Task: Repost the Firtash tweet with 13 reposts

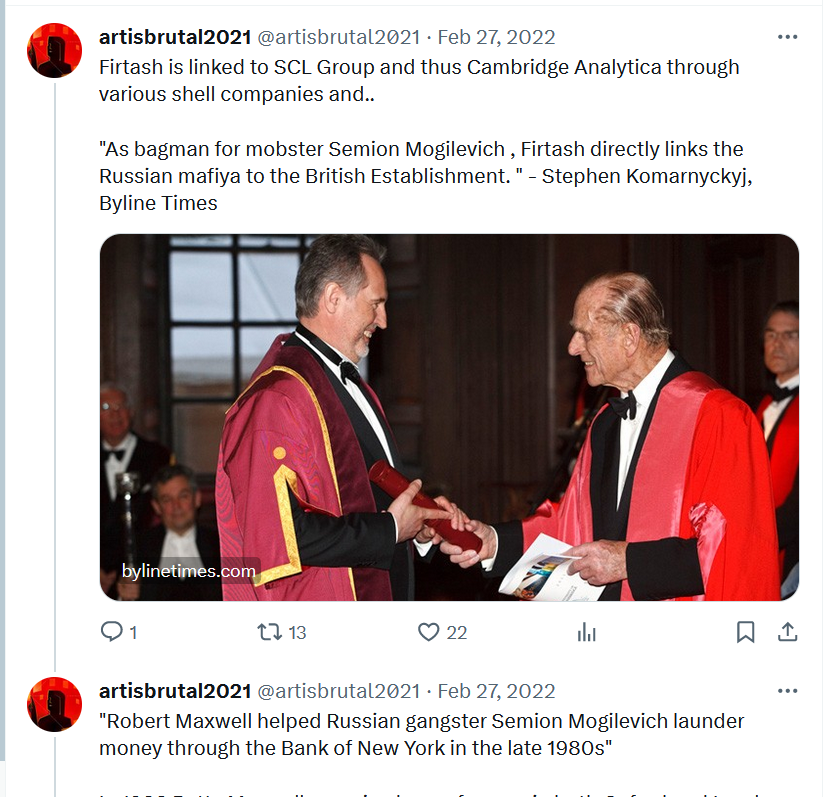Action: coord(269,632)
